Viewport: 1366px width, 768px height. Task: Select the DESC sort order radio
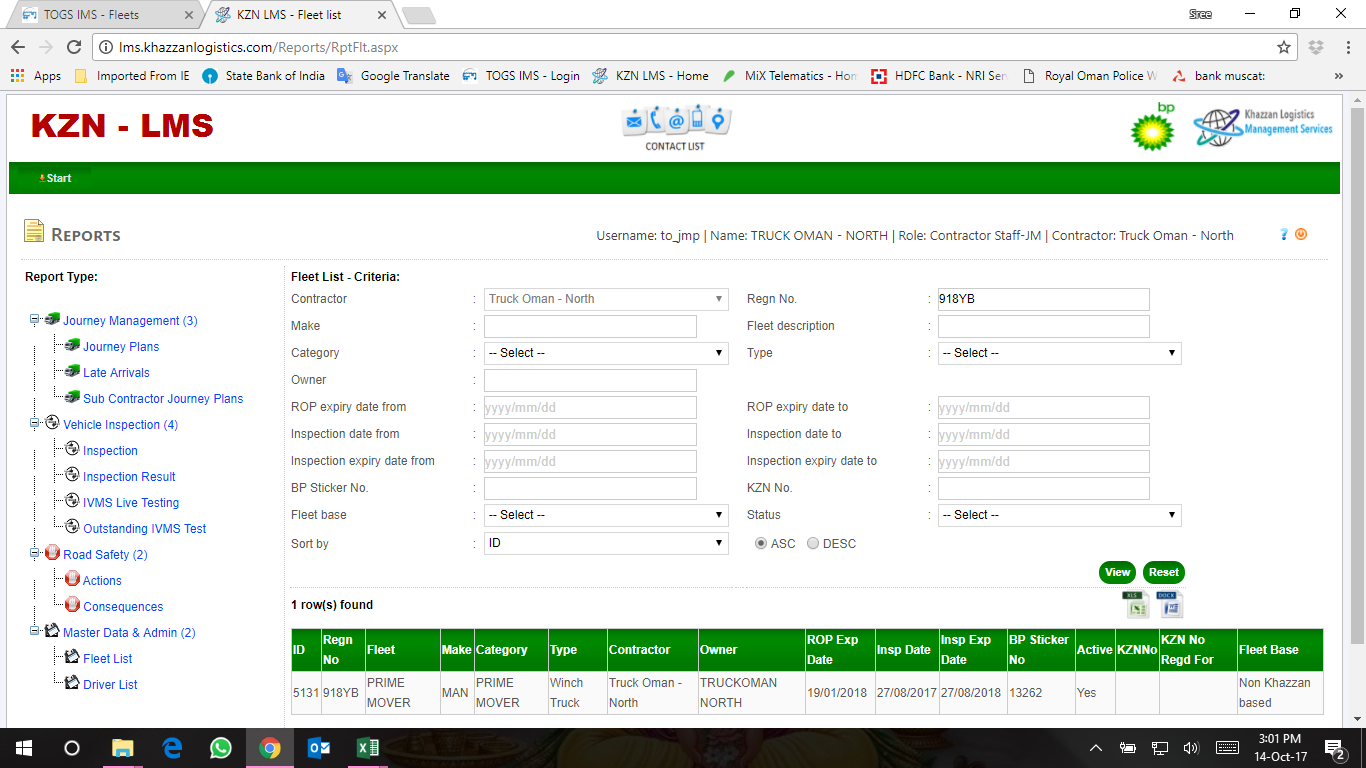pyautogui.click(x=813, y=543)
